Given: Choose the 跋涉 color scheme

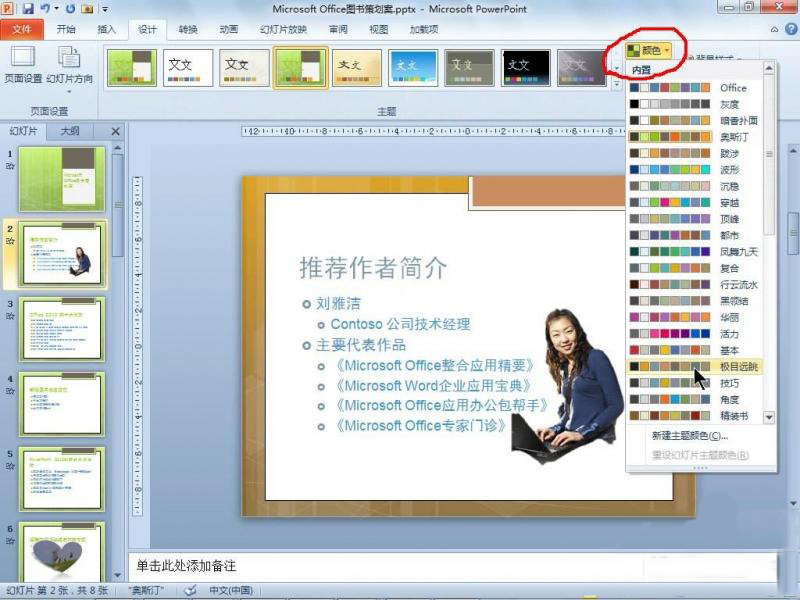Looking at the screenshot, I should (694, 153).
